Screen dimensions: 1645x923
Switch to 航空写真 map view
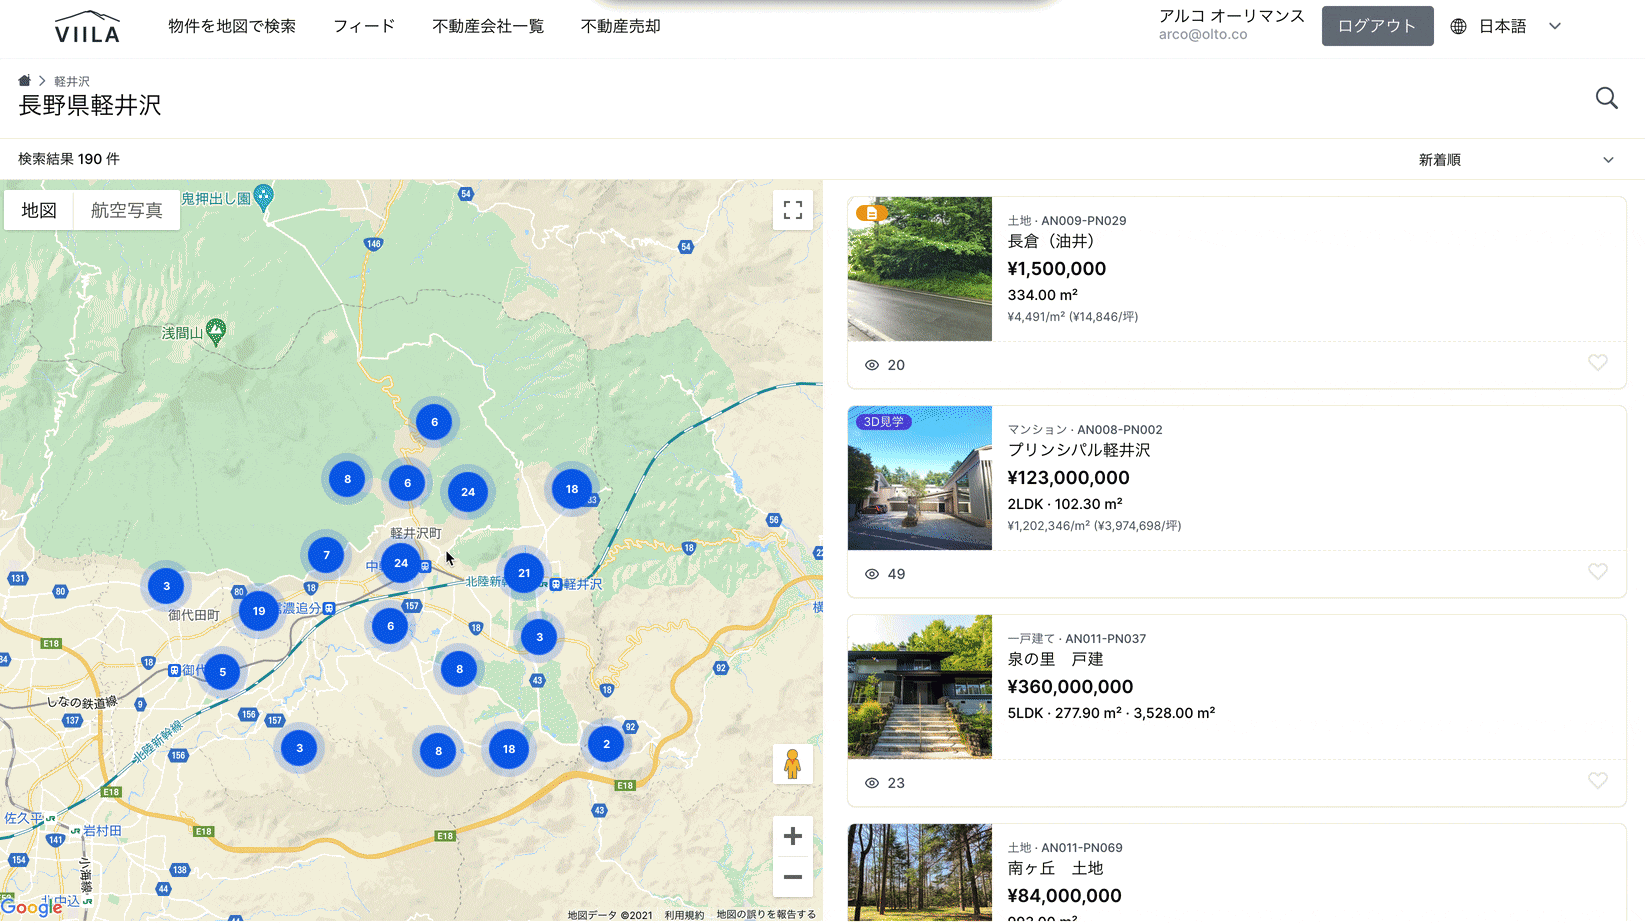click(x=126, y=210)
